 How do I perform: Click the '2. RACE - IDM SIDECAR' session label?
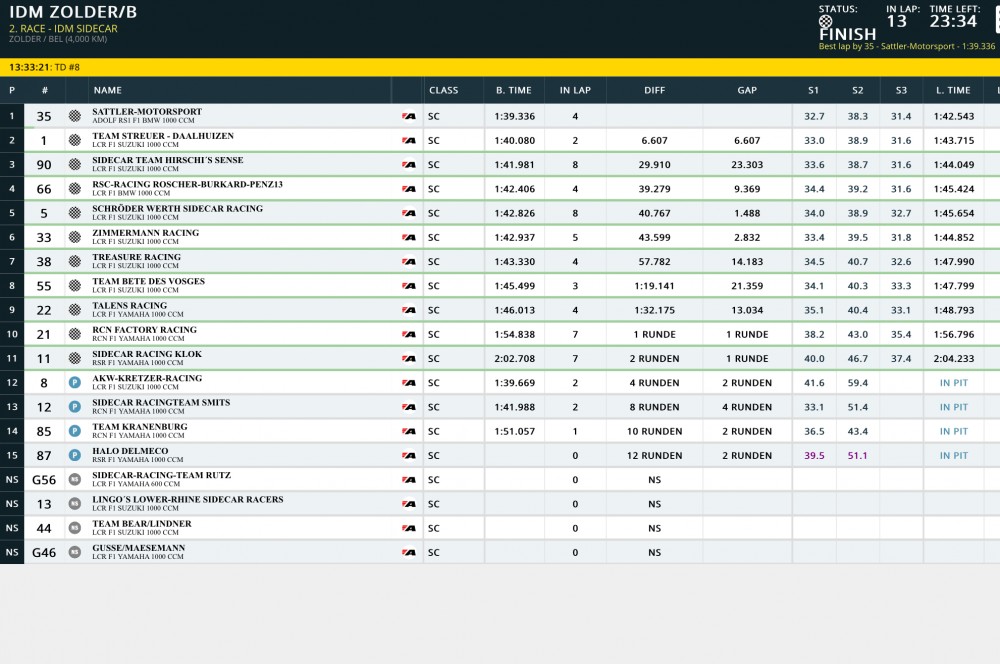click(63, 29)
